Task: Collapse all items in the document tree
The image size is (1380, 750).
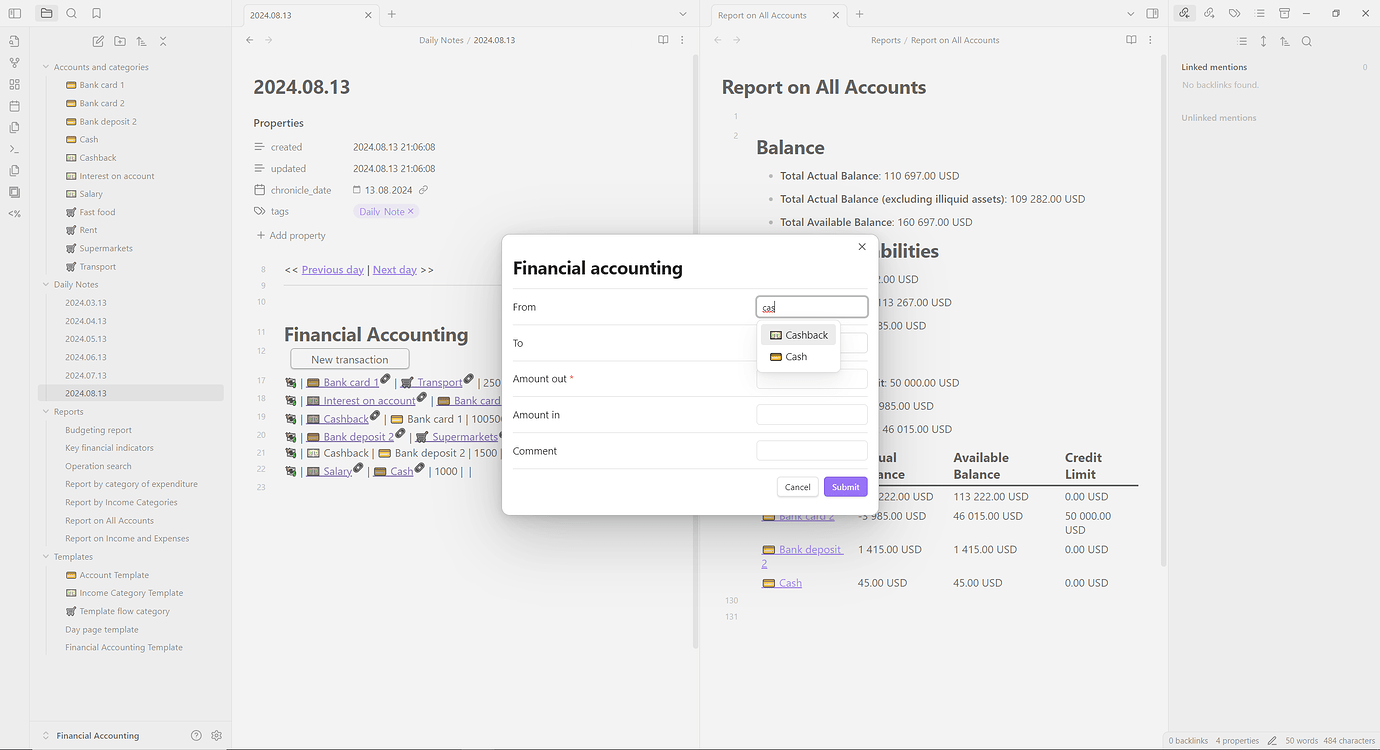Action: [163, 41]
